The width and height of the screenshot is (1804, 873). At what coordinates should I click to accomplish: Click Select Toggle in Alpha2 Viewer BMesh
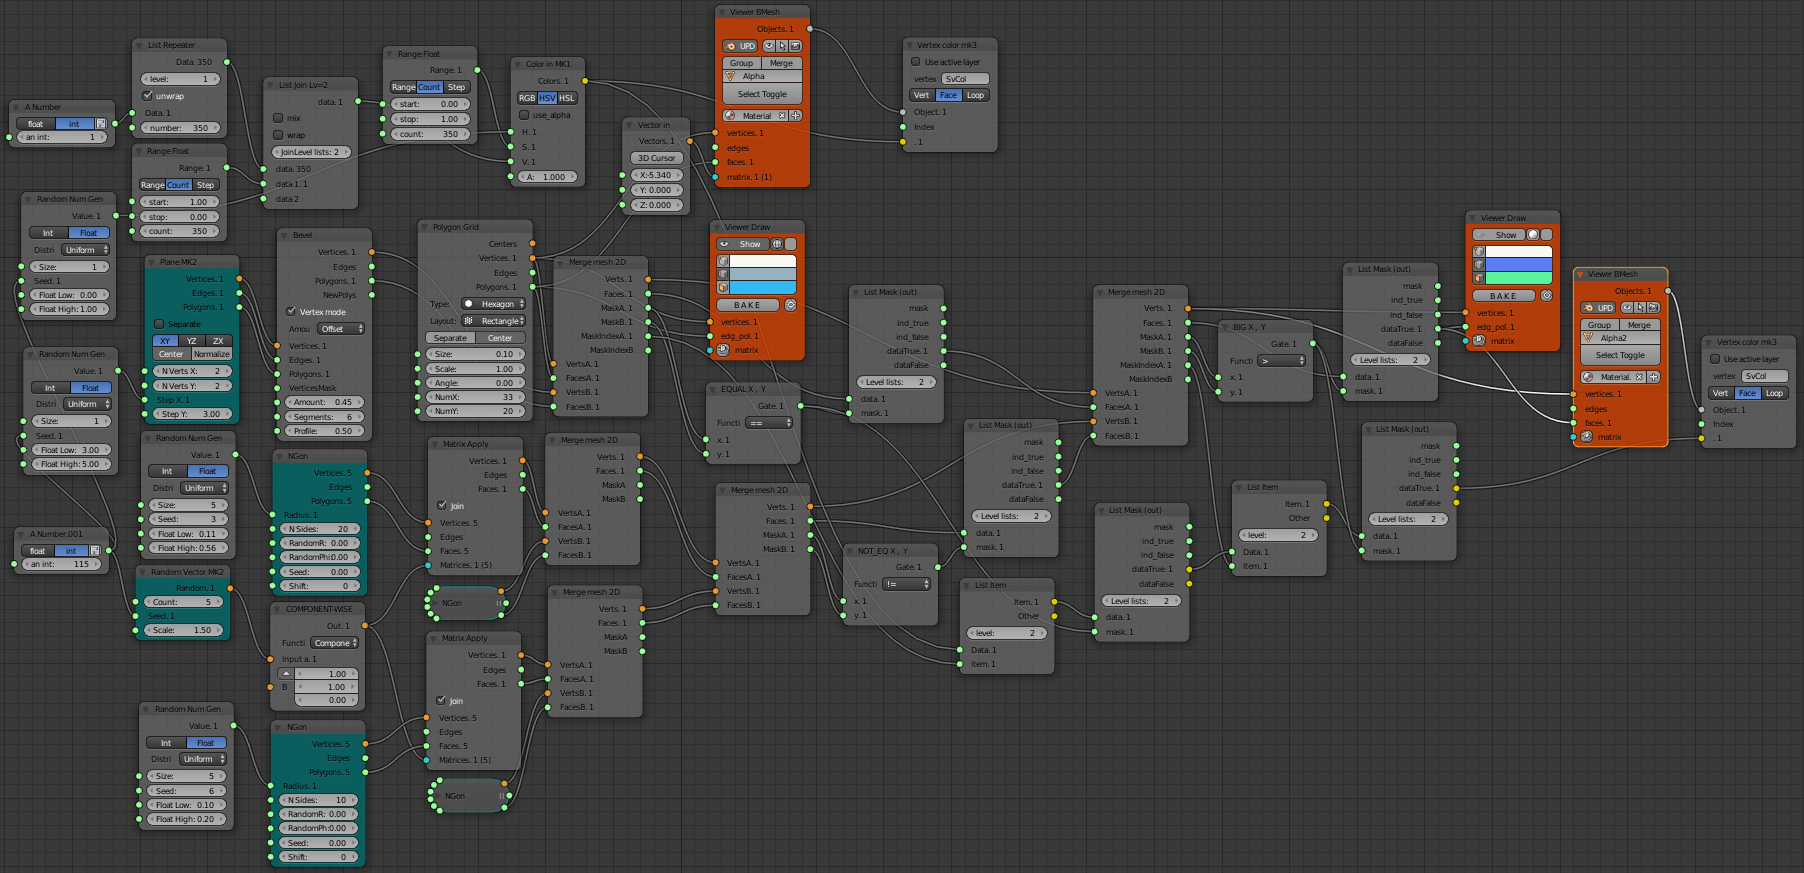coord(1620,355)
